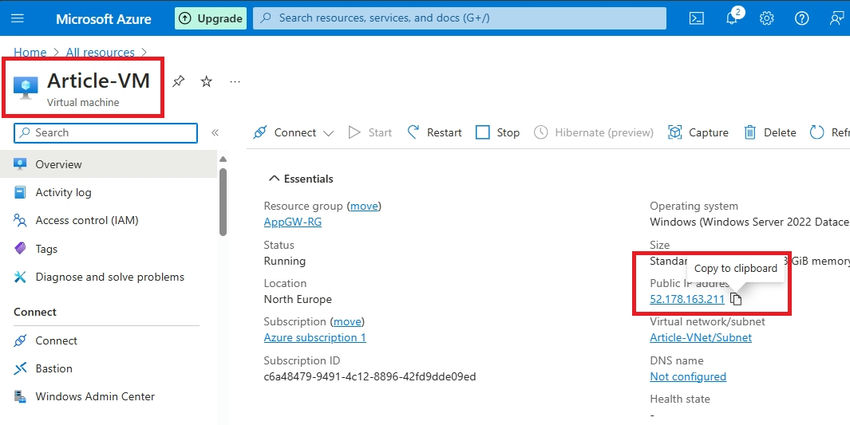850x425 pixels.
Task: Open Diagnose and solve problems
Action: pyautogui.click(x=108, y=277)
